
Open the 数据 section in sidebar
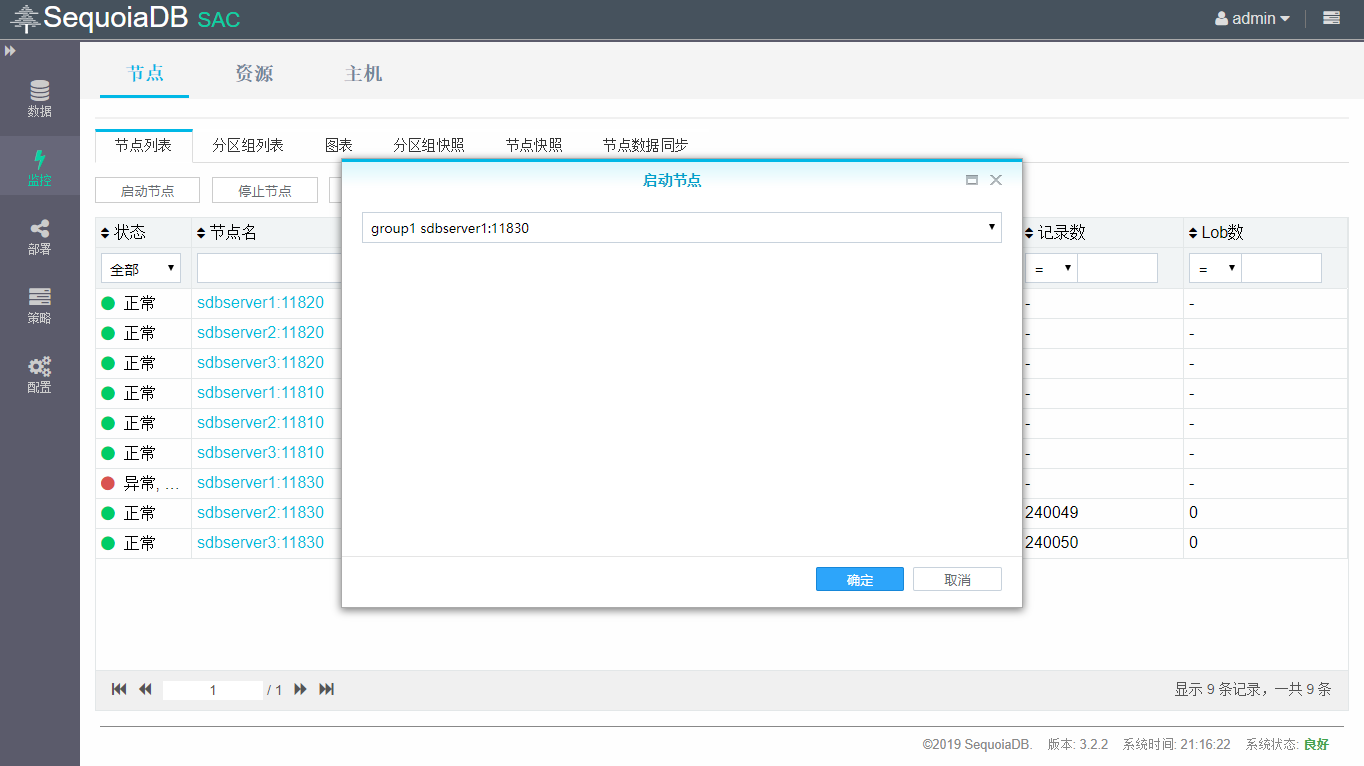pos(40,99)
